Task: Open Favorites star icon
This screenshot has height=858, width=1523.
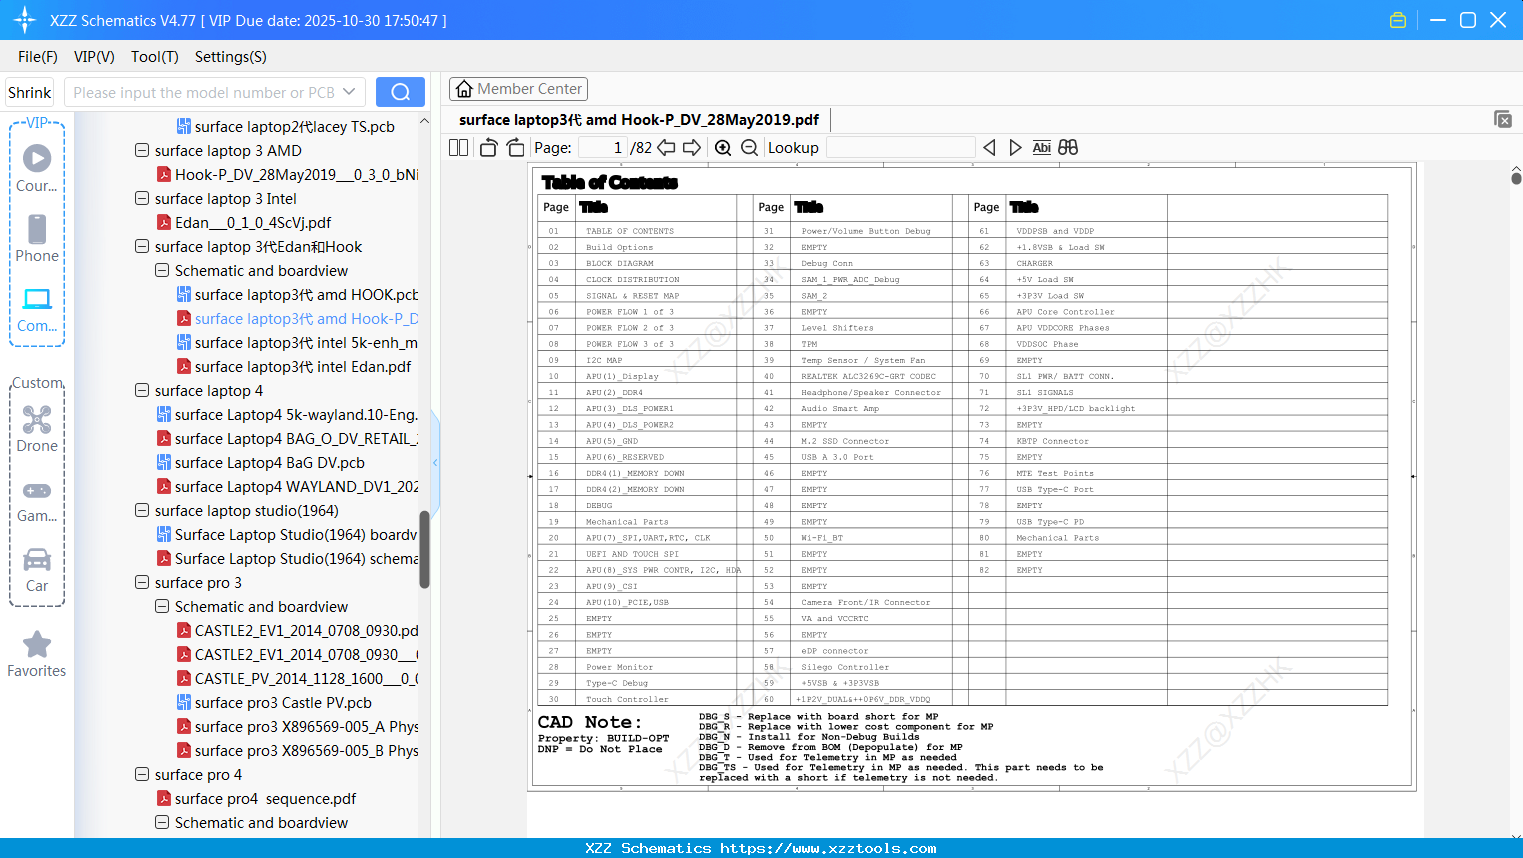Action: 37,654
